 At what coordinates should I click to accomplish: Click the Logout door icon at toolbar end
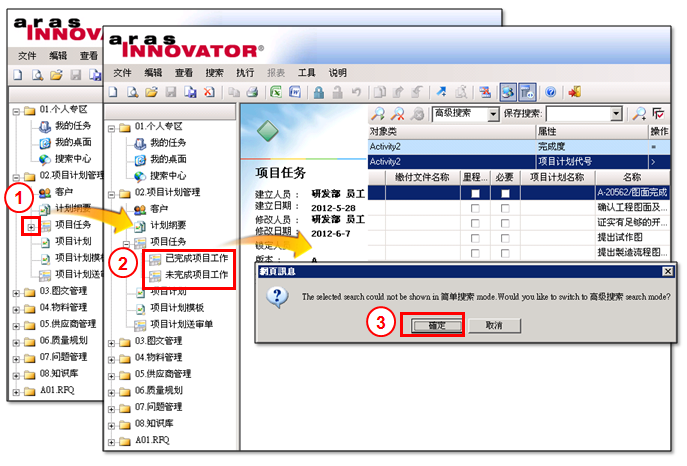pos(574,92)
